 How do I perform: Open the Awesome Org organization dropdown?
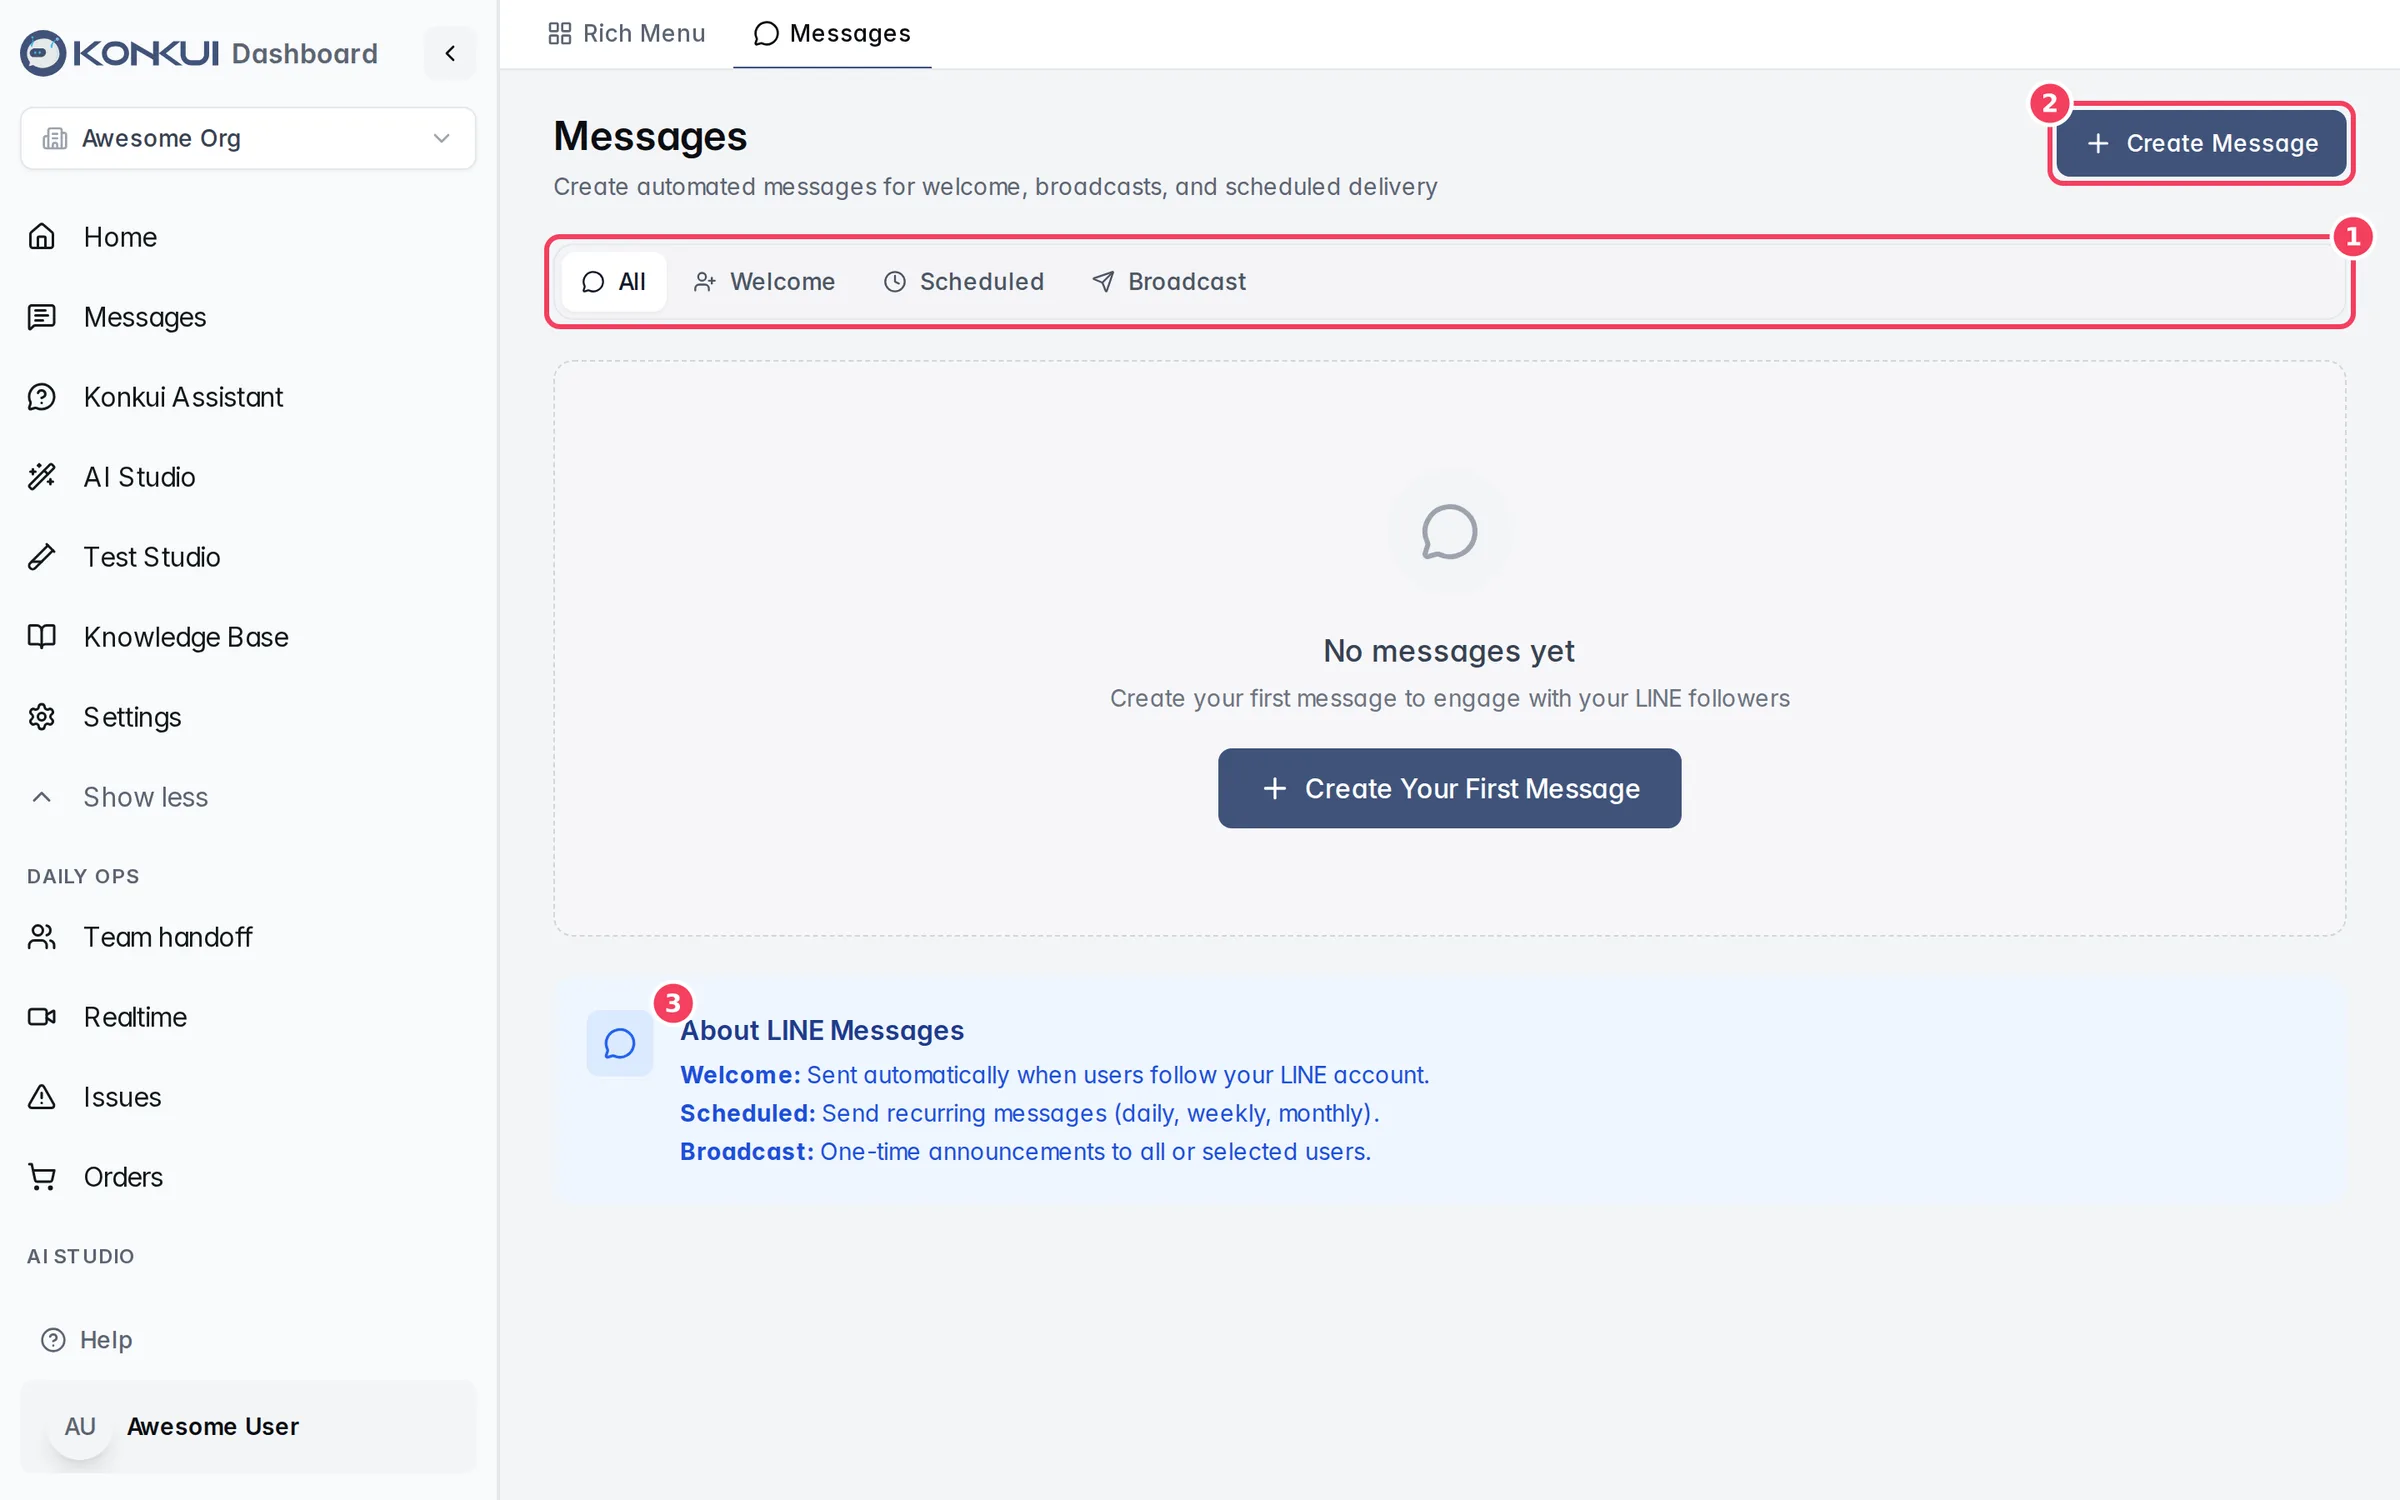(x=248, y=138)
